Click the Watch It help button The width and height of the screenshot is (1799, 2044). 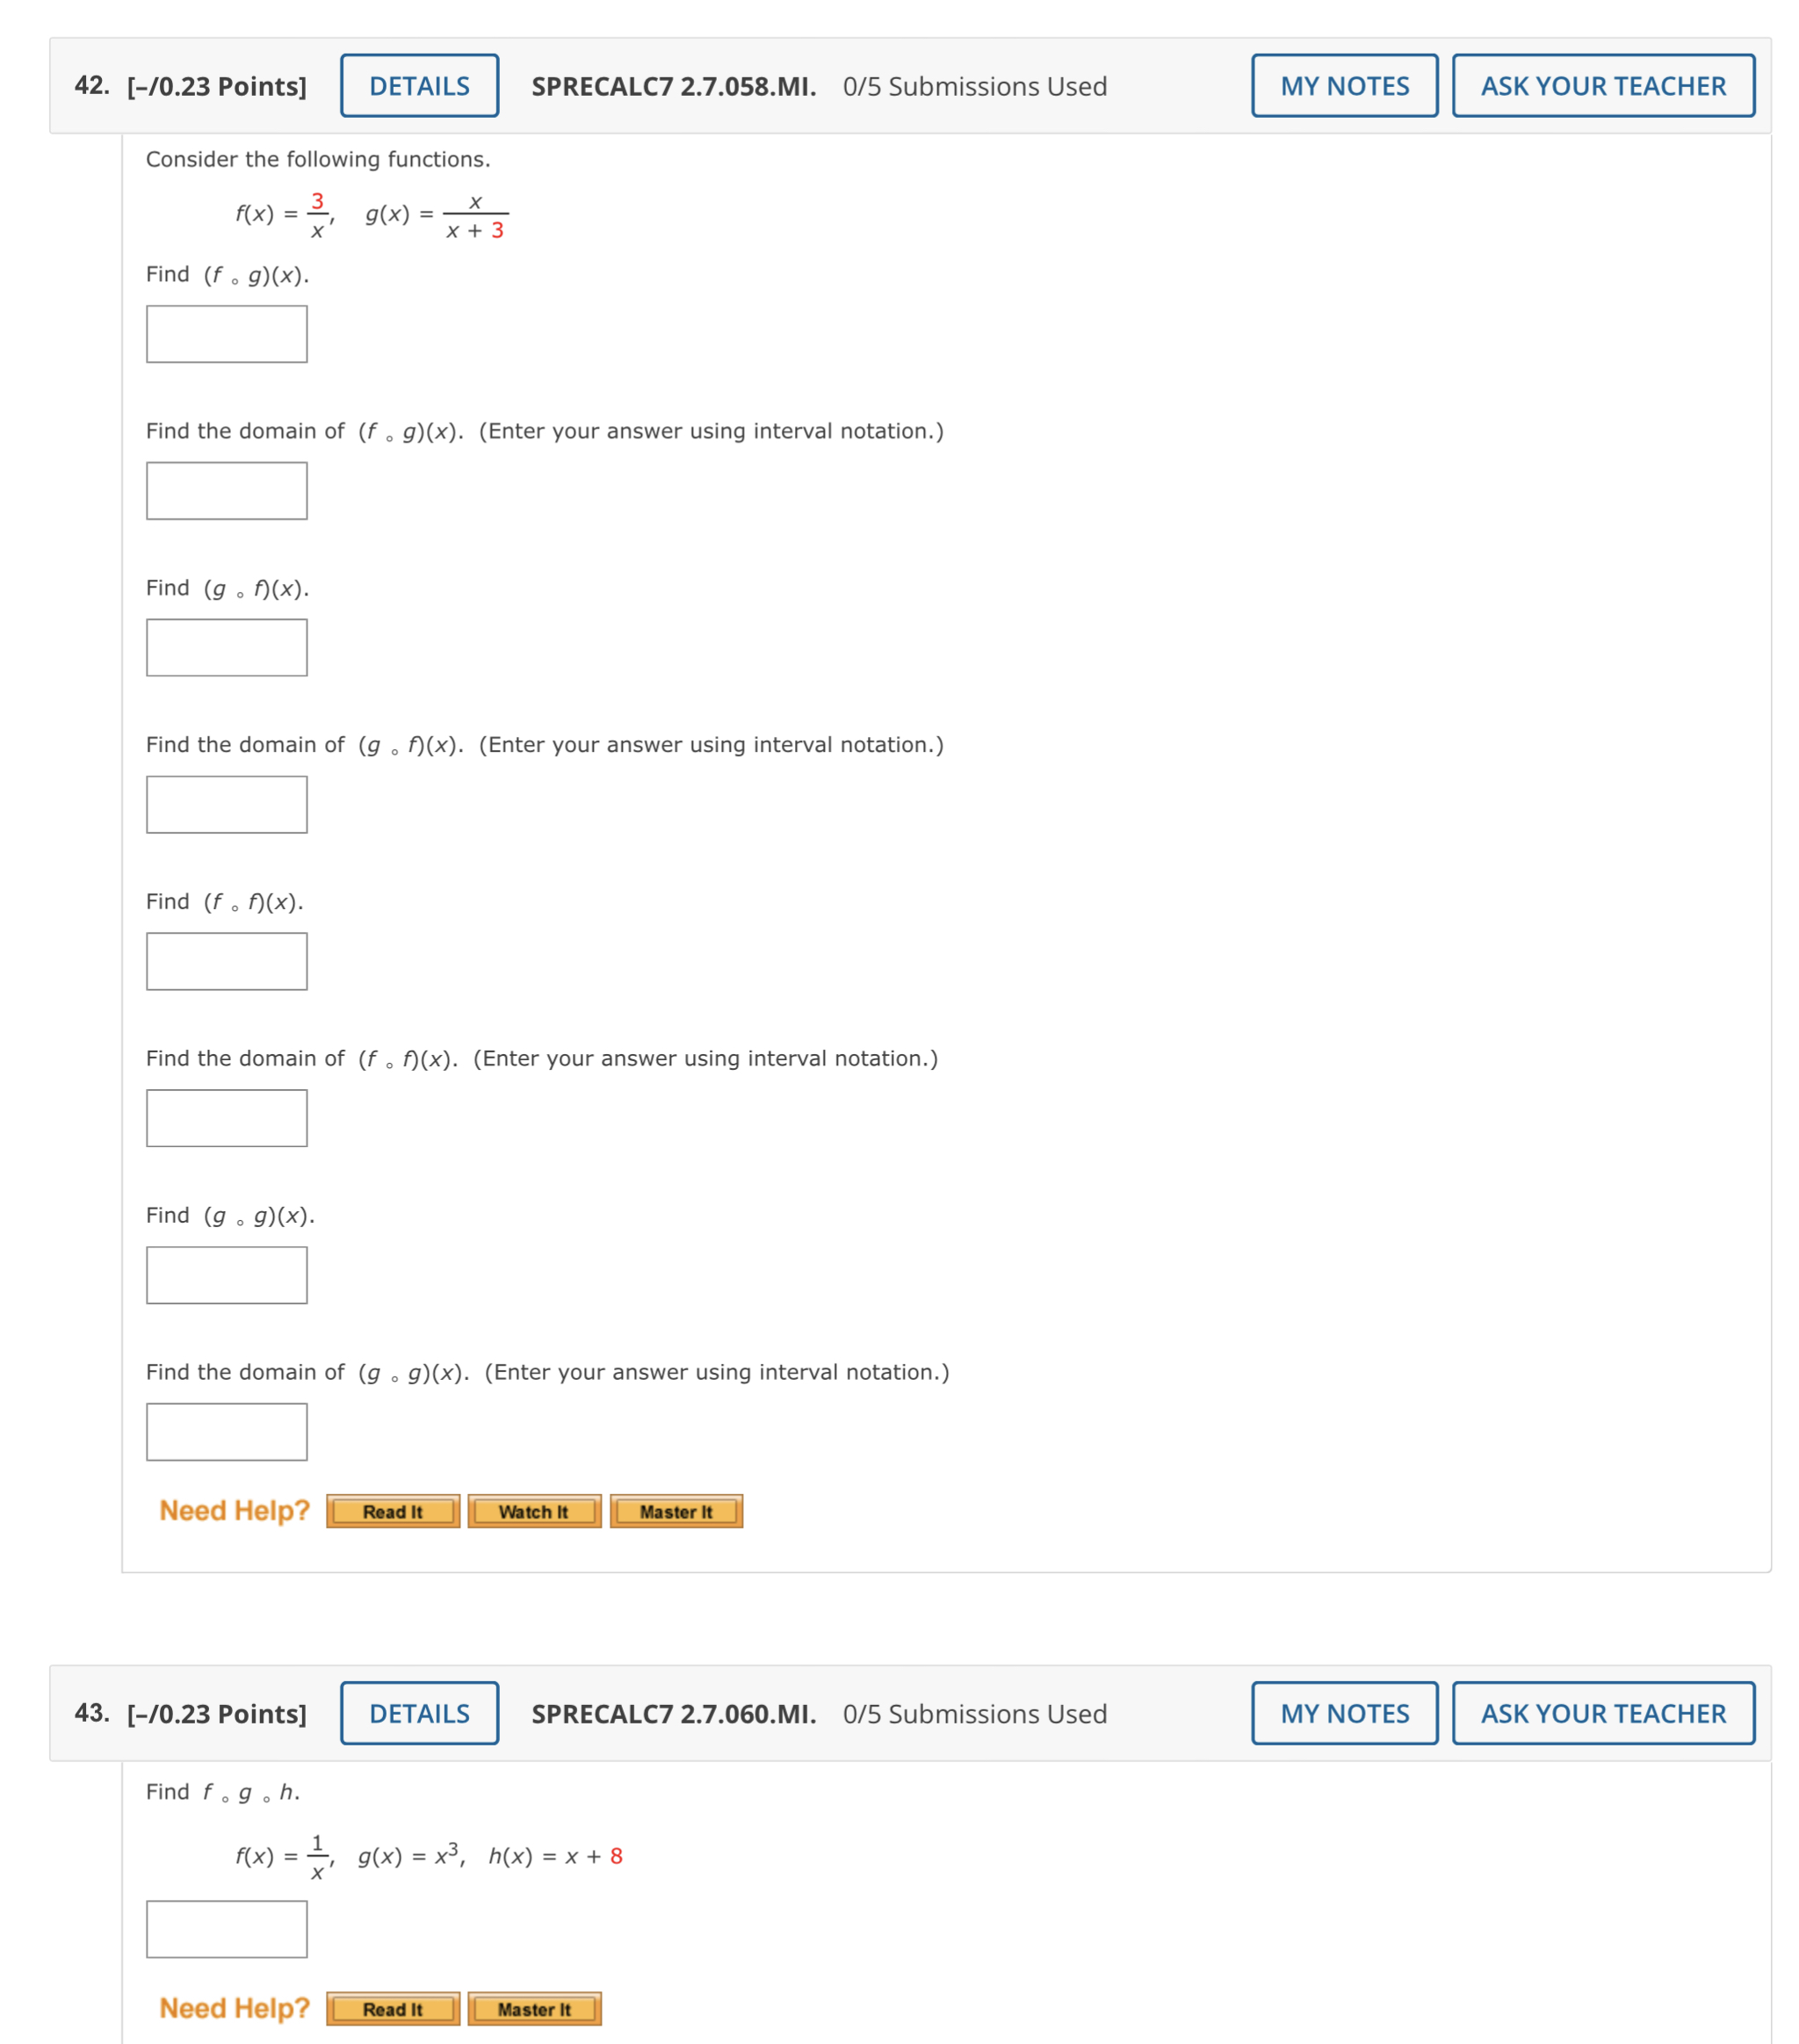tap(533, 1512)
